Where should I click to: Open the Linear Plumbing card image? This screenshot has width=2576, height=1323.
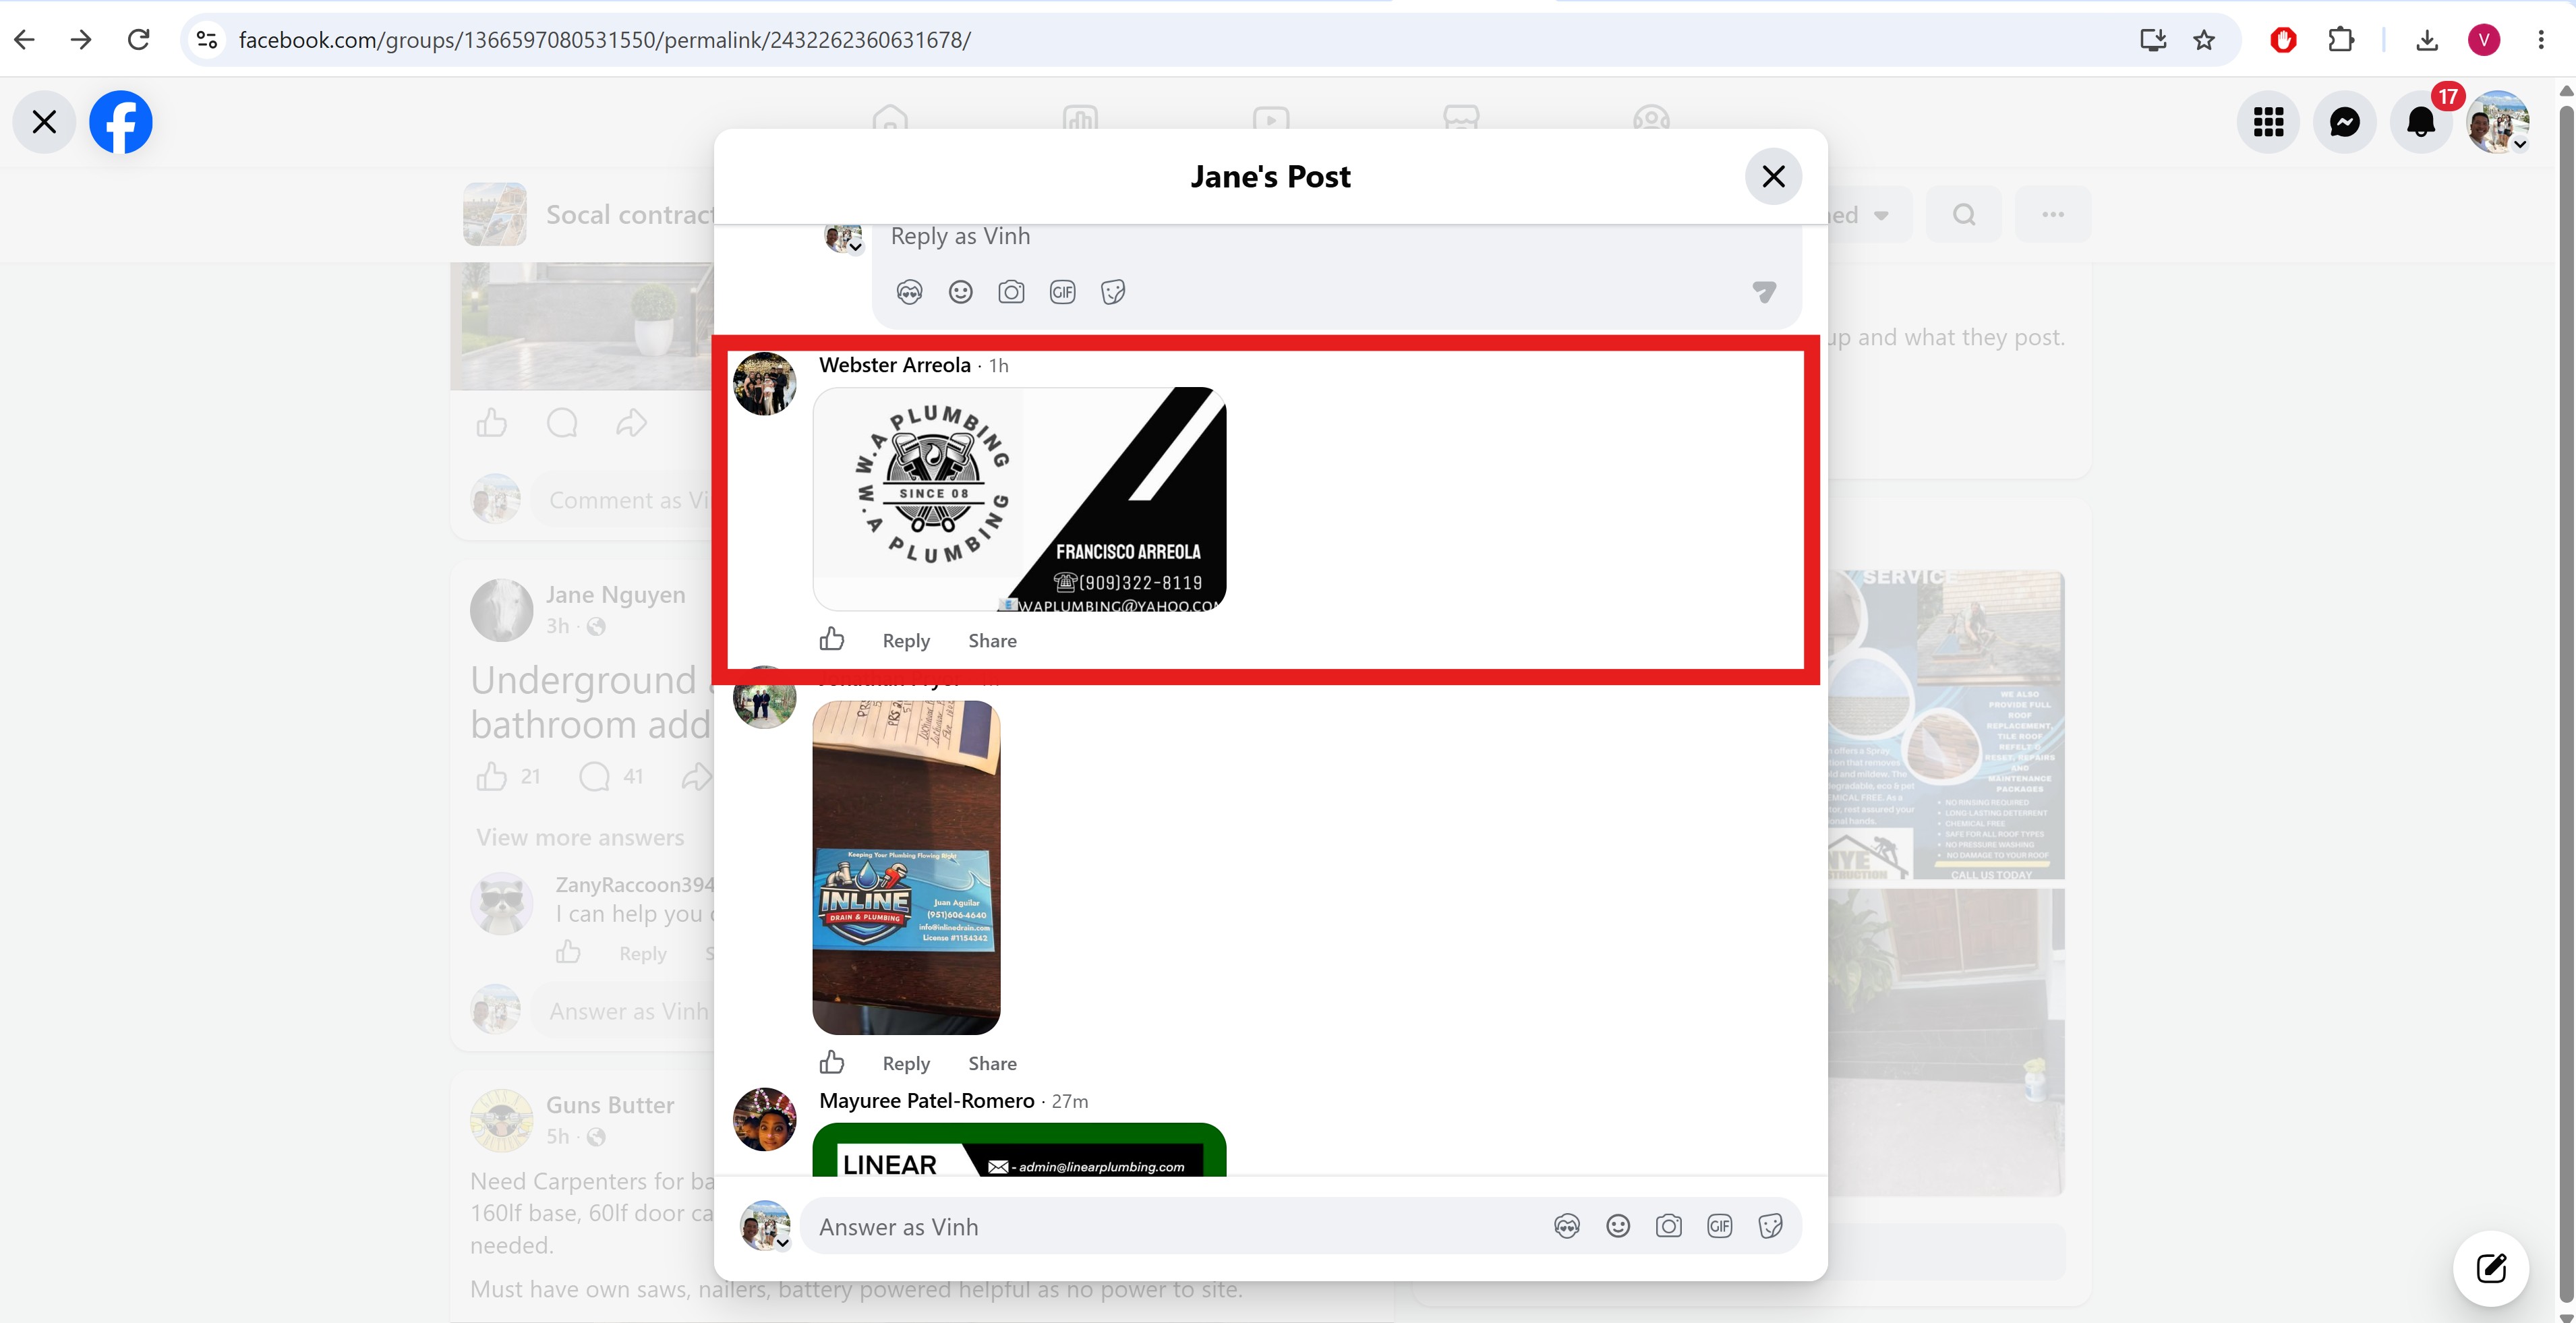coord(1019,1150)
